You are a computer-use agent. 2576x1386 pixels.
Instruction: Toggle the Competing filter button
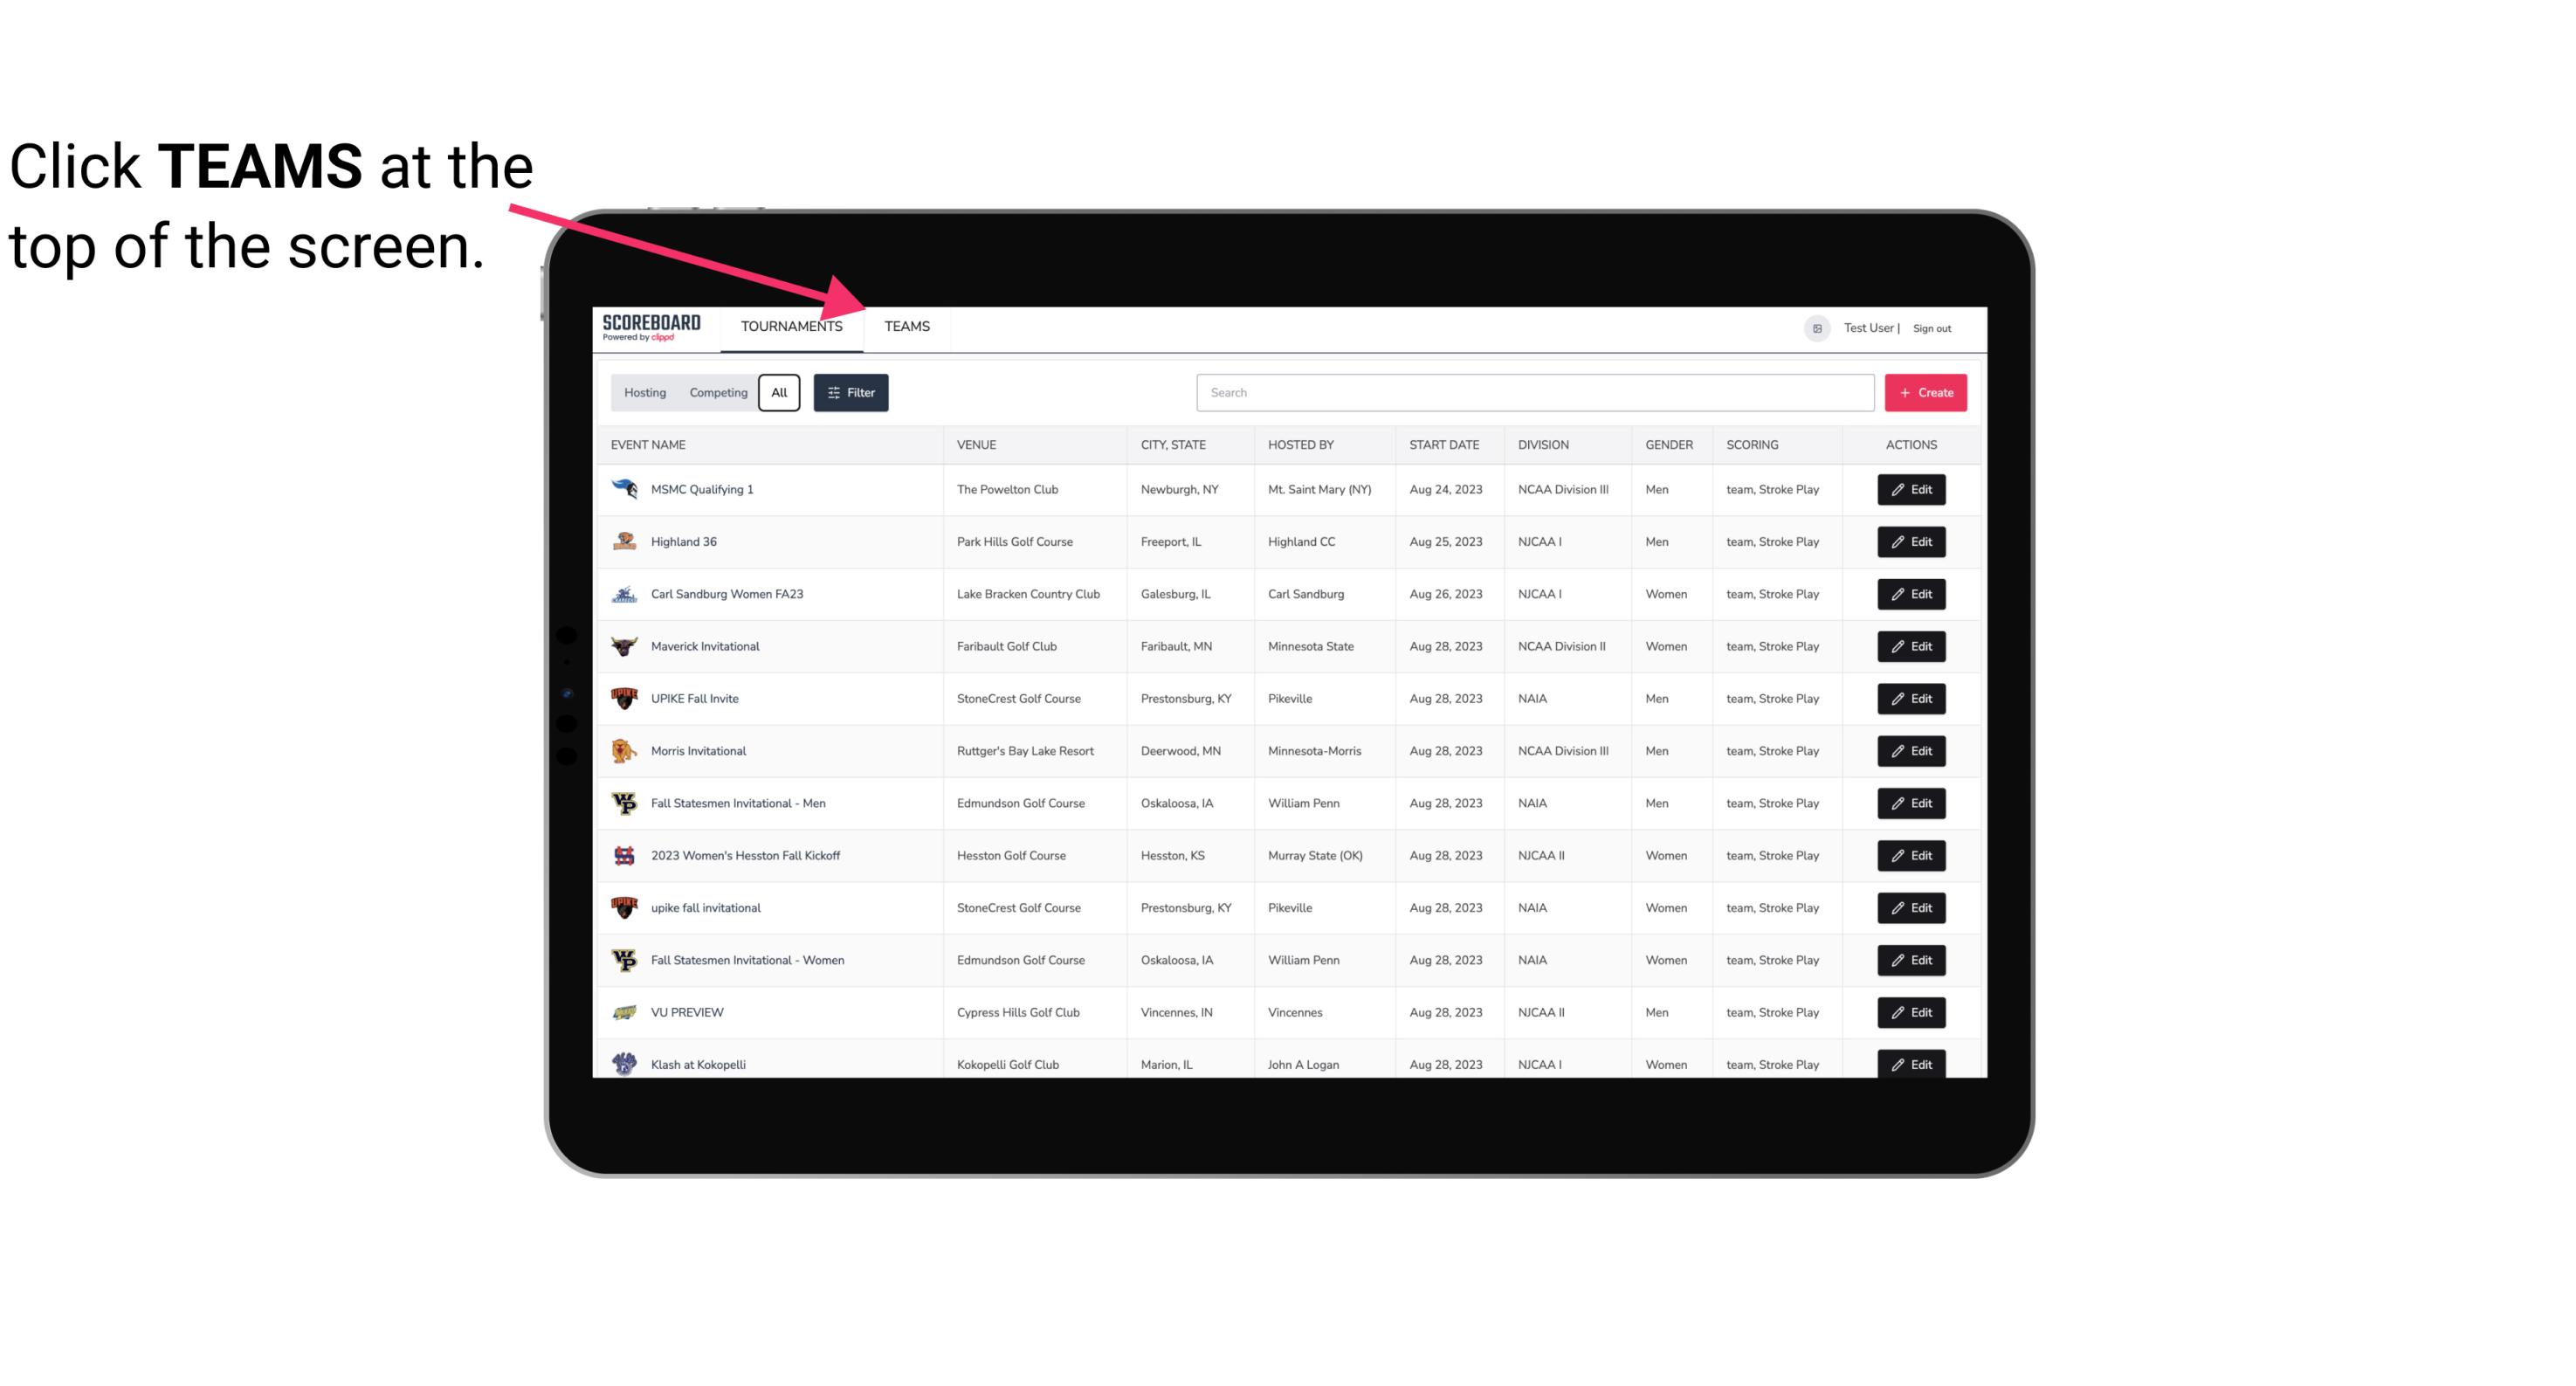pos(717,393)
